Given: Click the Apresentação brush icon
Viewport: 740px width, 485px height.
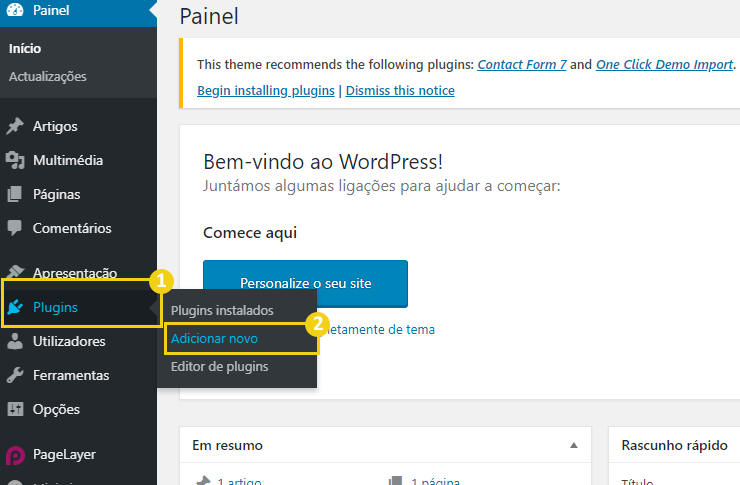Looking at the screenshot, I should pyautogui.click(x=15, y=271).
